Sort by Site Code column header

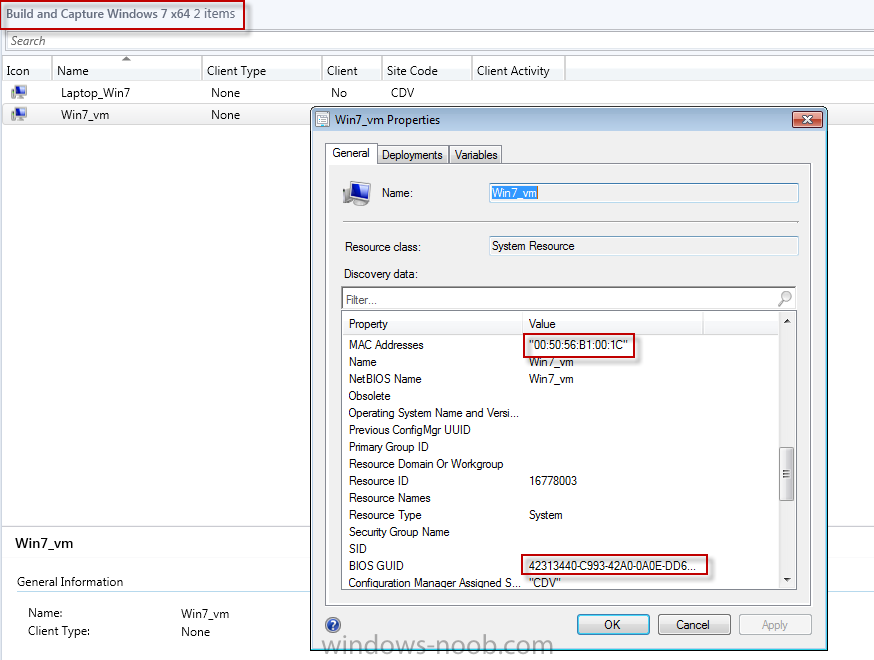click(x=426, y=70)
